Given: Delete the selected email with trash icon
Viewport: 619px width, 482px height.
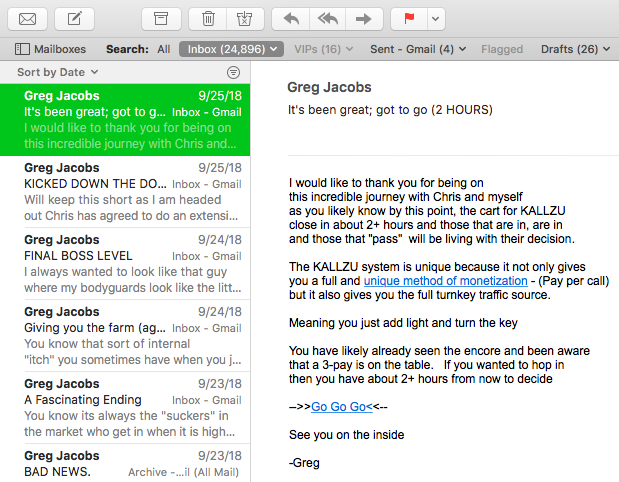Looking at the screenshot, I should (208, 18).
